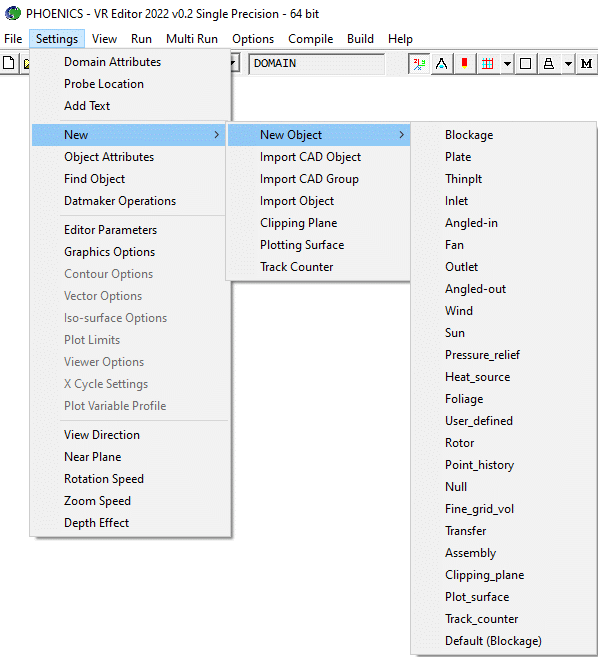Expand the New Object submenu arrow
Image resolution: width=598 pixels, height=657 pixels.
(401, 135)
